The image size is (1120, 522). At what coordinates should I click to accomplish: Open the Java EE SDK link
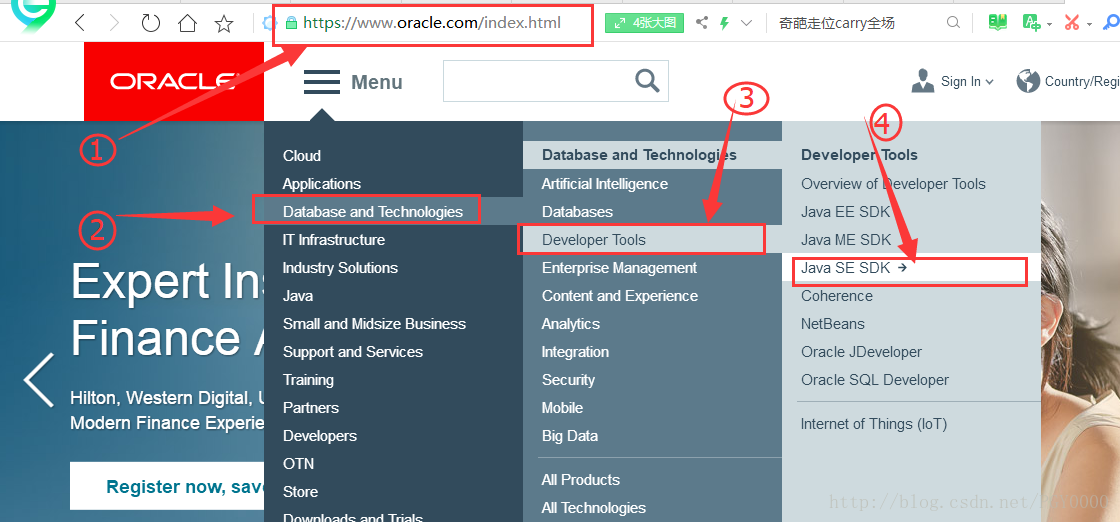tap(846, 211)
